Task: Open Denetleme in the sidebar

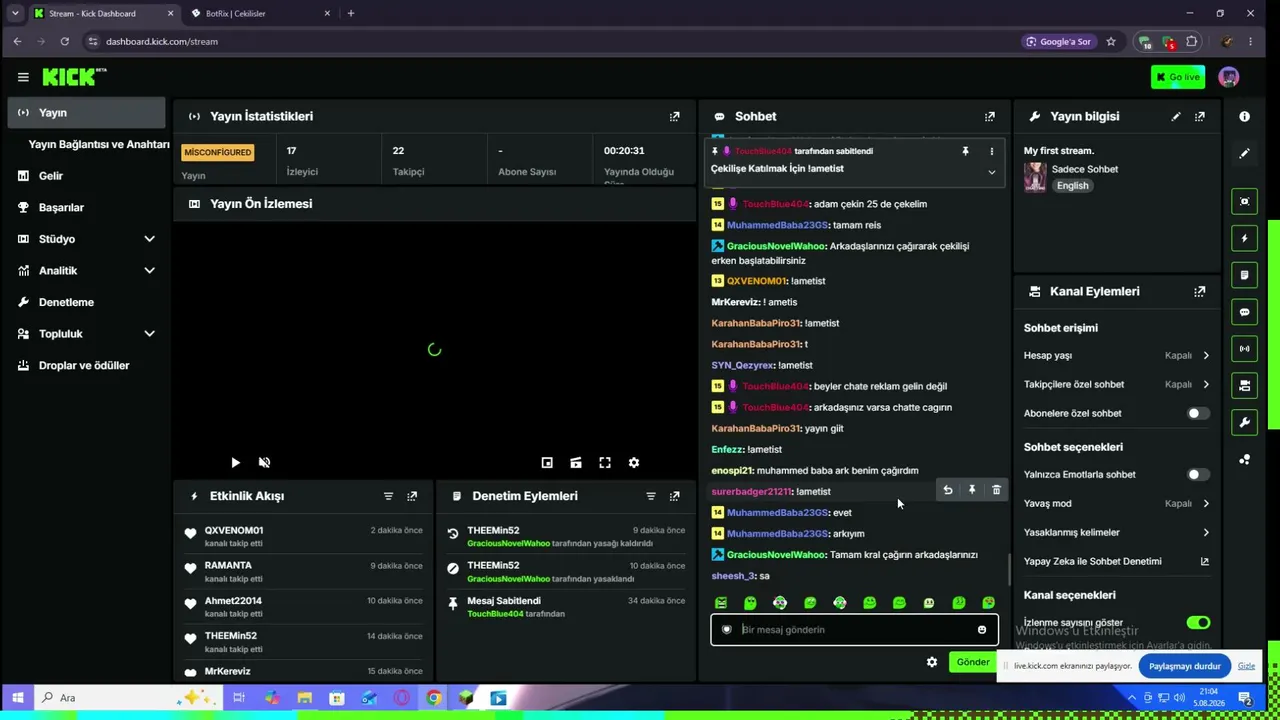Action: pos(85,302)
